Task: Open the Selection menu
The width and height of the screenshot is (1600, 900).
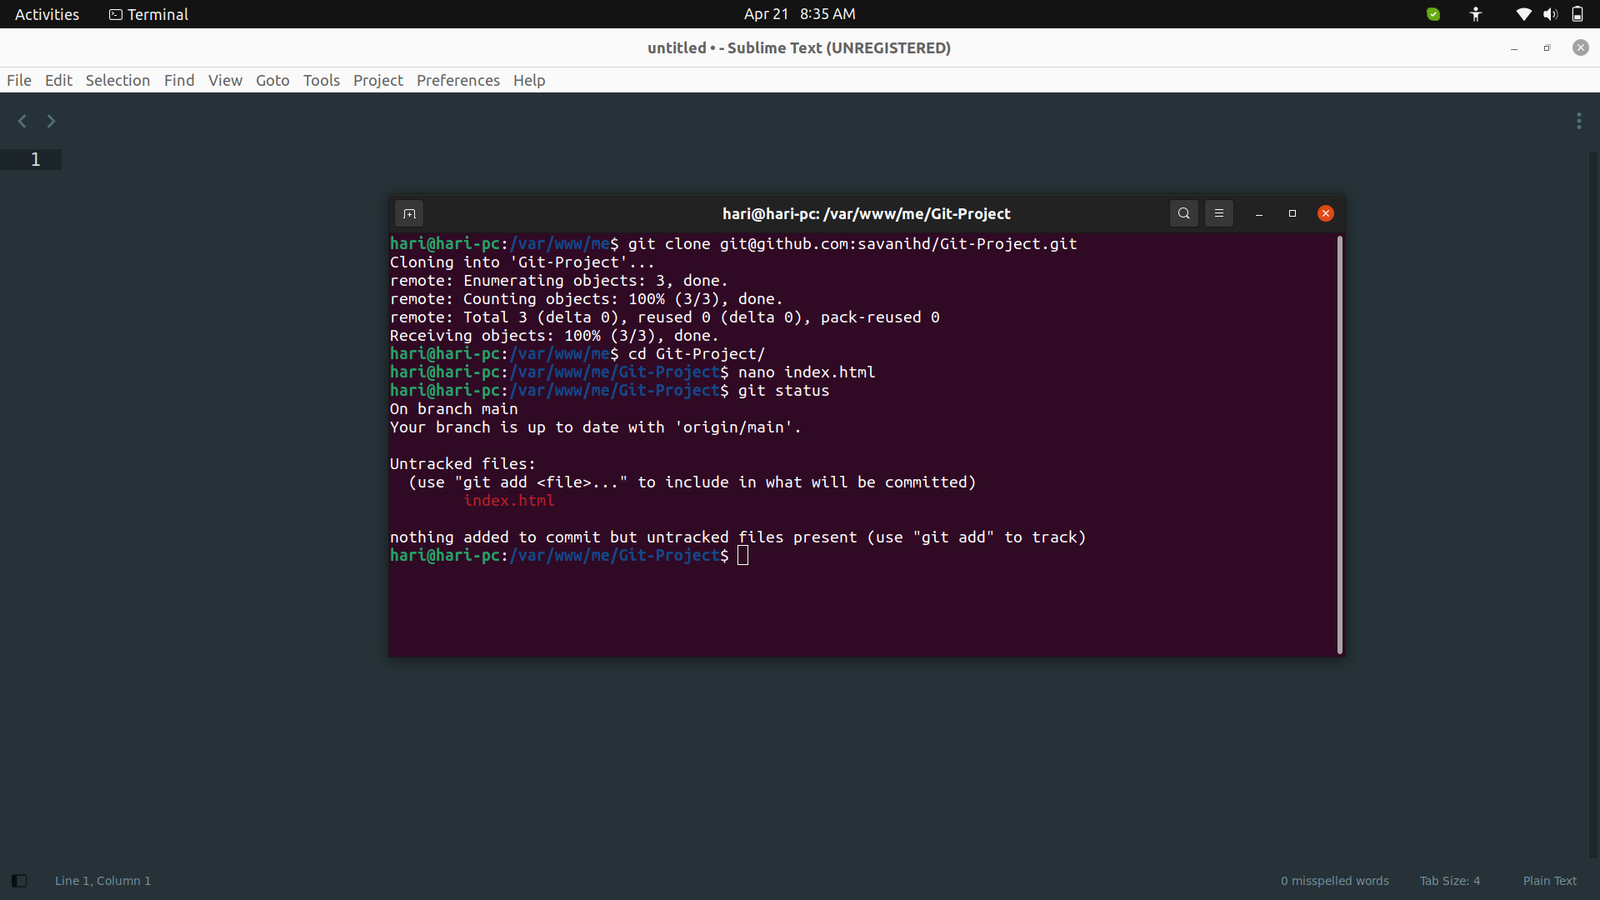Action: click(x=117, y=80)
